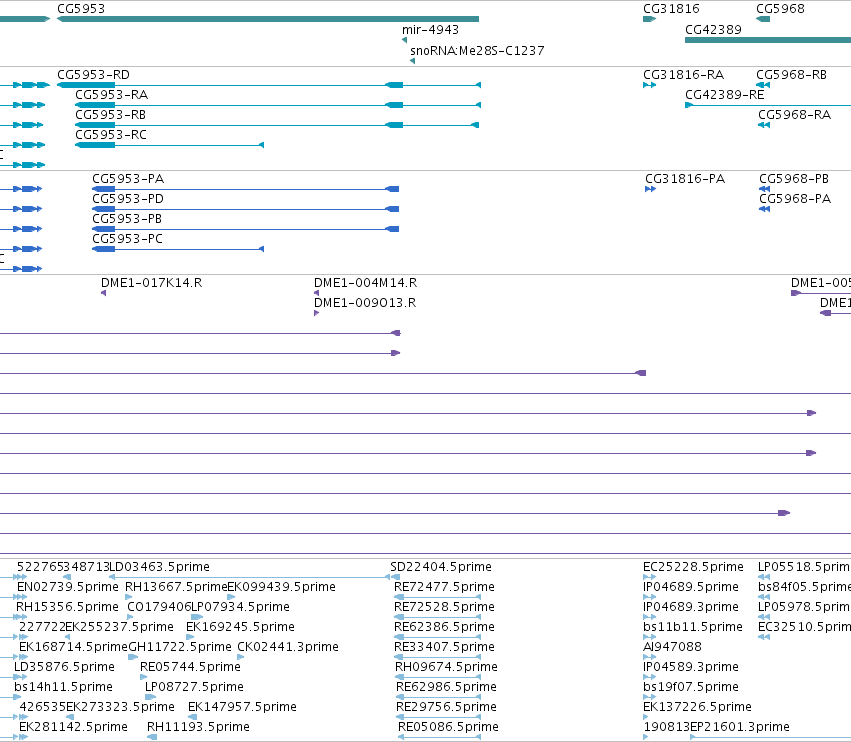Select EST bs14h11.5prime
Viewport: 851px width, 742px height.
(63, 687)
